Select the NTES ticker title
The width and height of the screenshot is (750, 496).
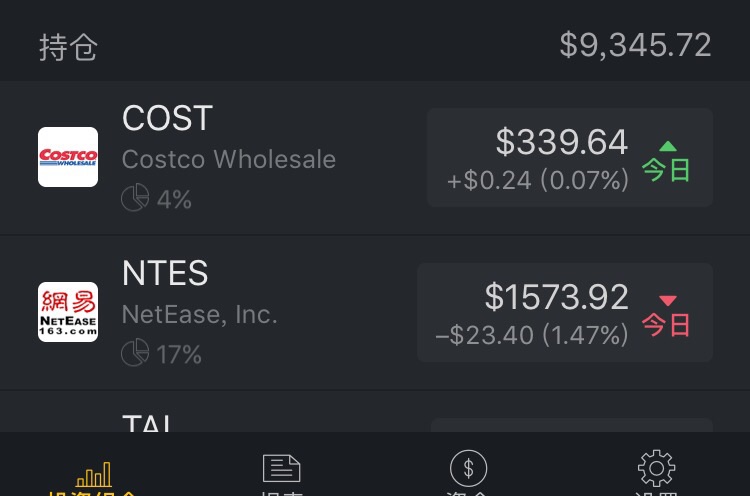pyautogui.click(x=165, y=273)
